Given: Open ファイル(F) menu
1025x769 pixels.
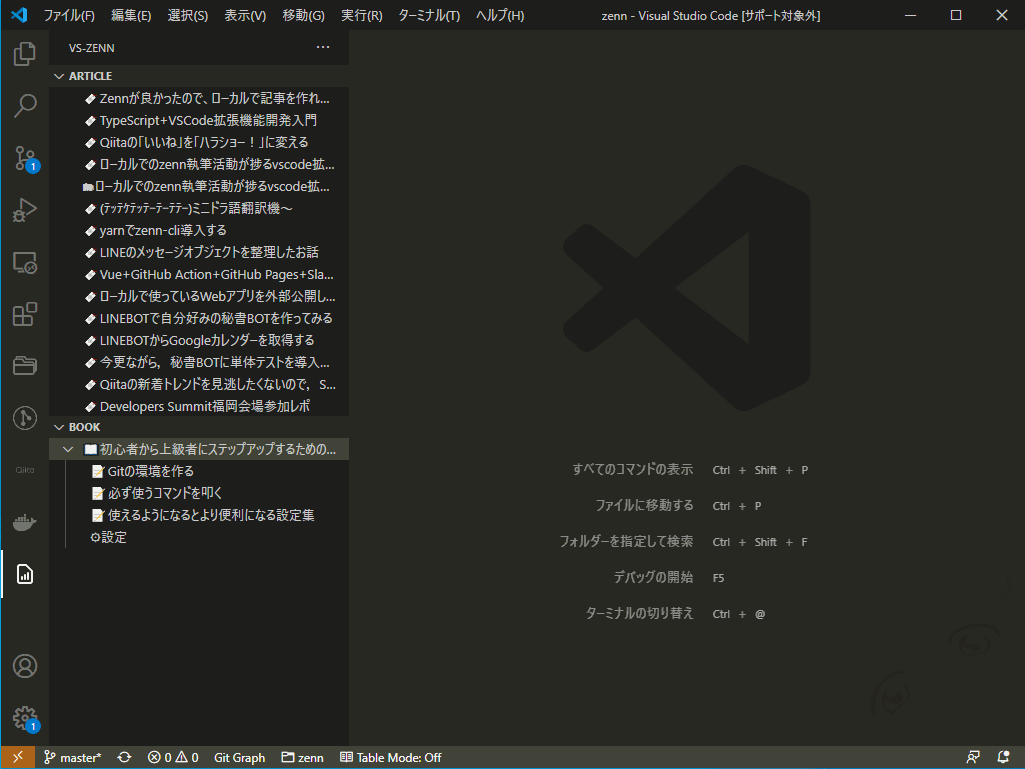Looking at the screenshot, I should pos(69,15).
